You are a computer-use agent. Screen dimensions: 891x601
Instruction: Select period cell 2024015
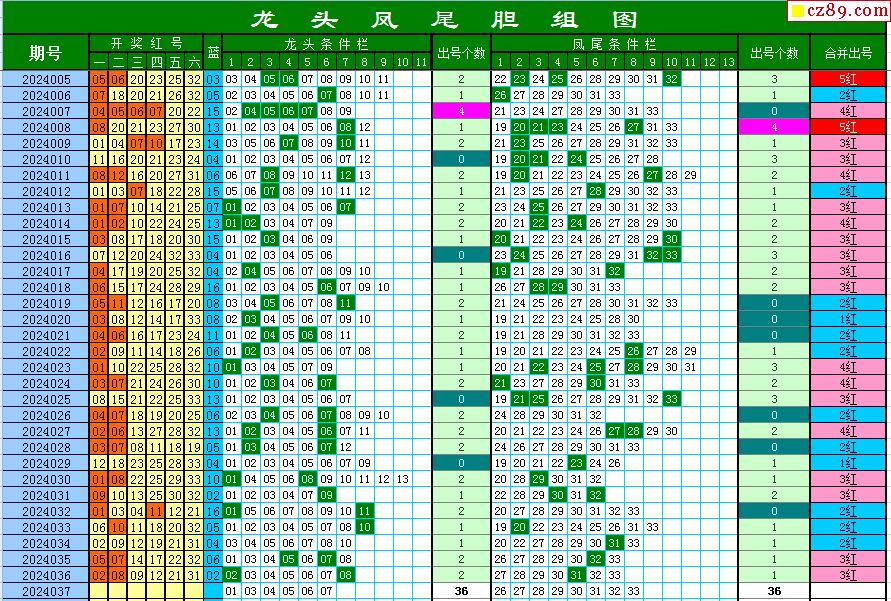coord(46,239)
